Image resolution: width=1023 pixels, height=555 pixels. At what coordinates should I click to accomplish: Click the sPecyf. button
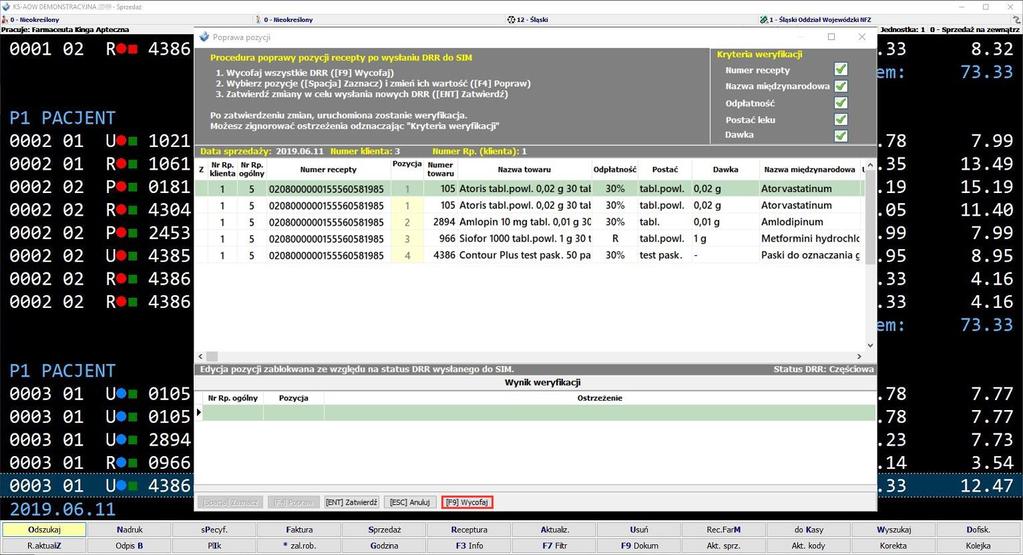tap(214, 530)
